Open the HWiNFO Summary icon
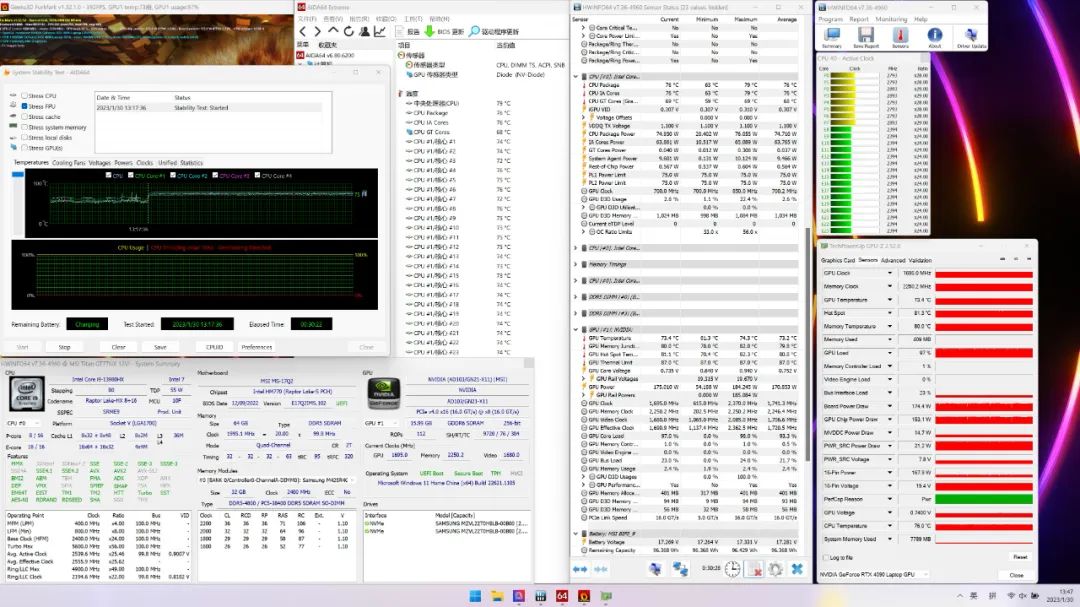Image resolution: width=1080 pixels, height=607 pixels. (x=831, y=37)
